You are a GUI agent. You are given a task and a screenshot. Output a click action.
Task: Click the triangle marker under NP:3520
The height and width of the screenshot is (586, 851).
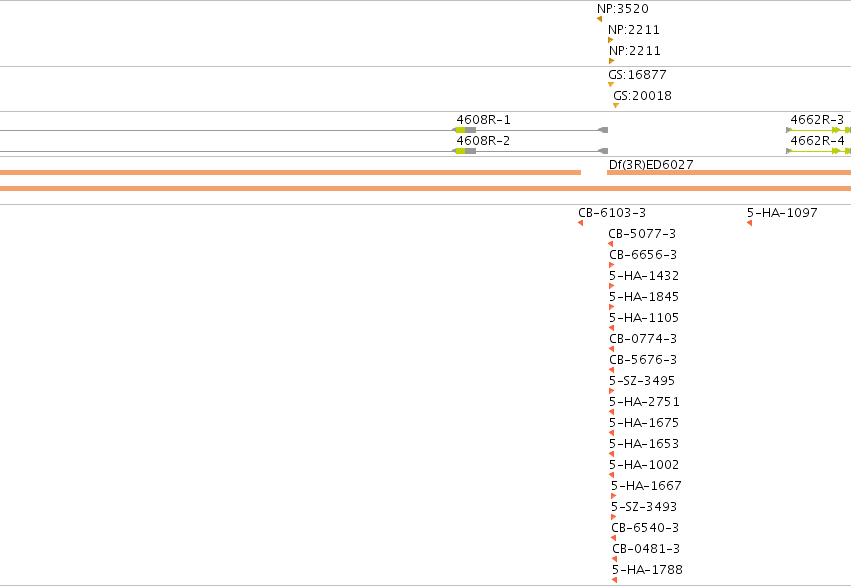(x=600, y=19)
